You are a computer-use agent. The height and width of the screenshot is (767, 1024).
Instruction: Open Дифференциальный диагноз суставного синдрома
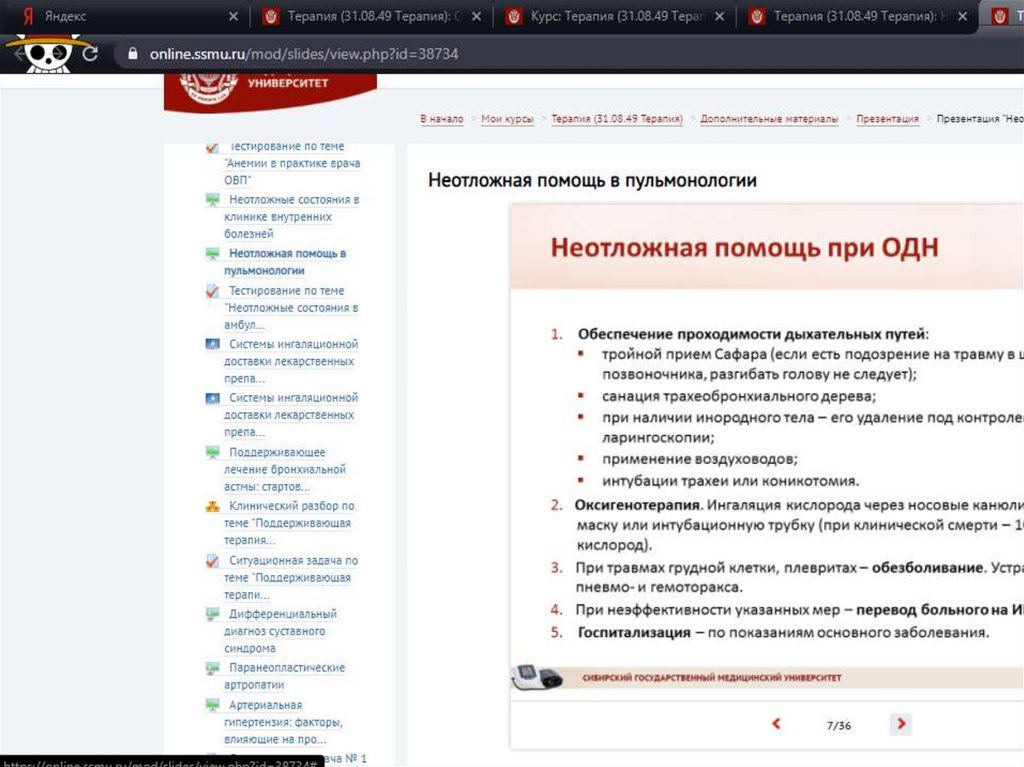[281, 631]
